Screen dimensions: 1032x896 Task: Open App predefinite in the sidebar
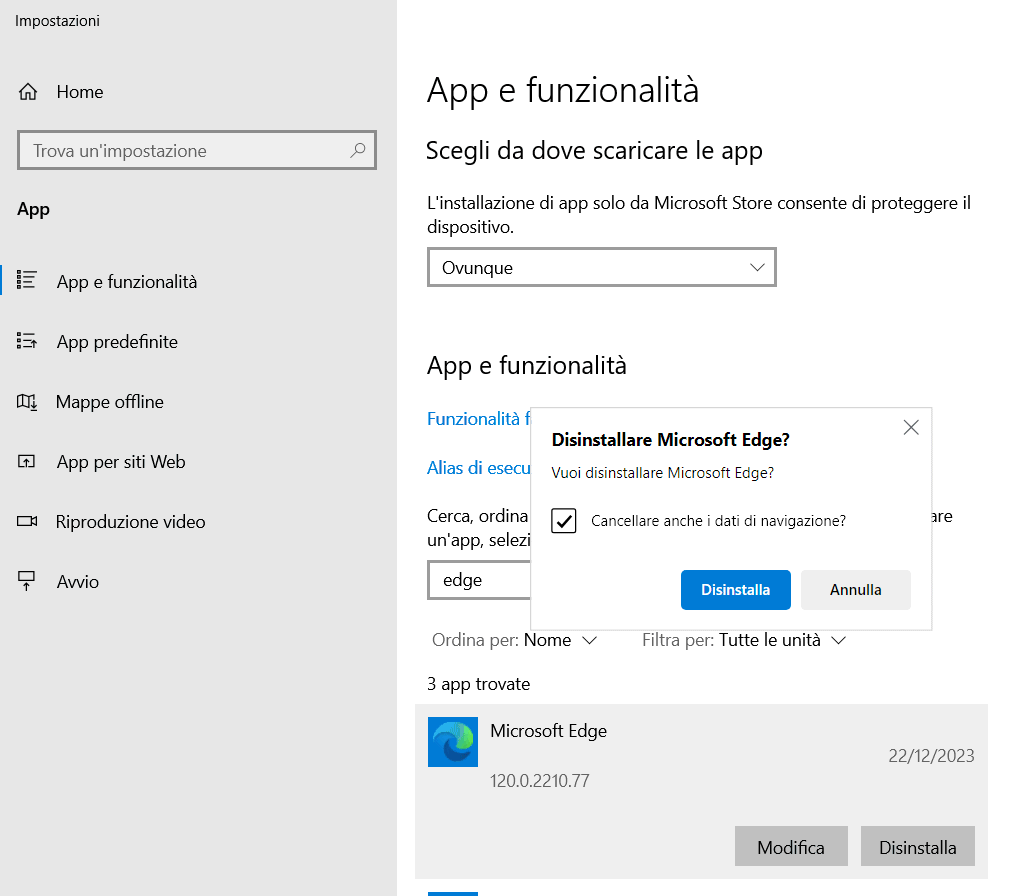117,342
